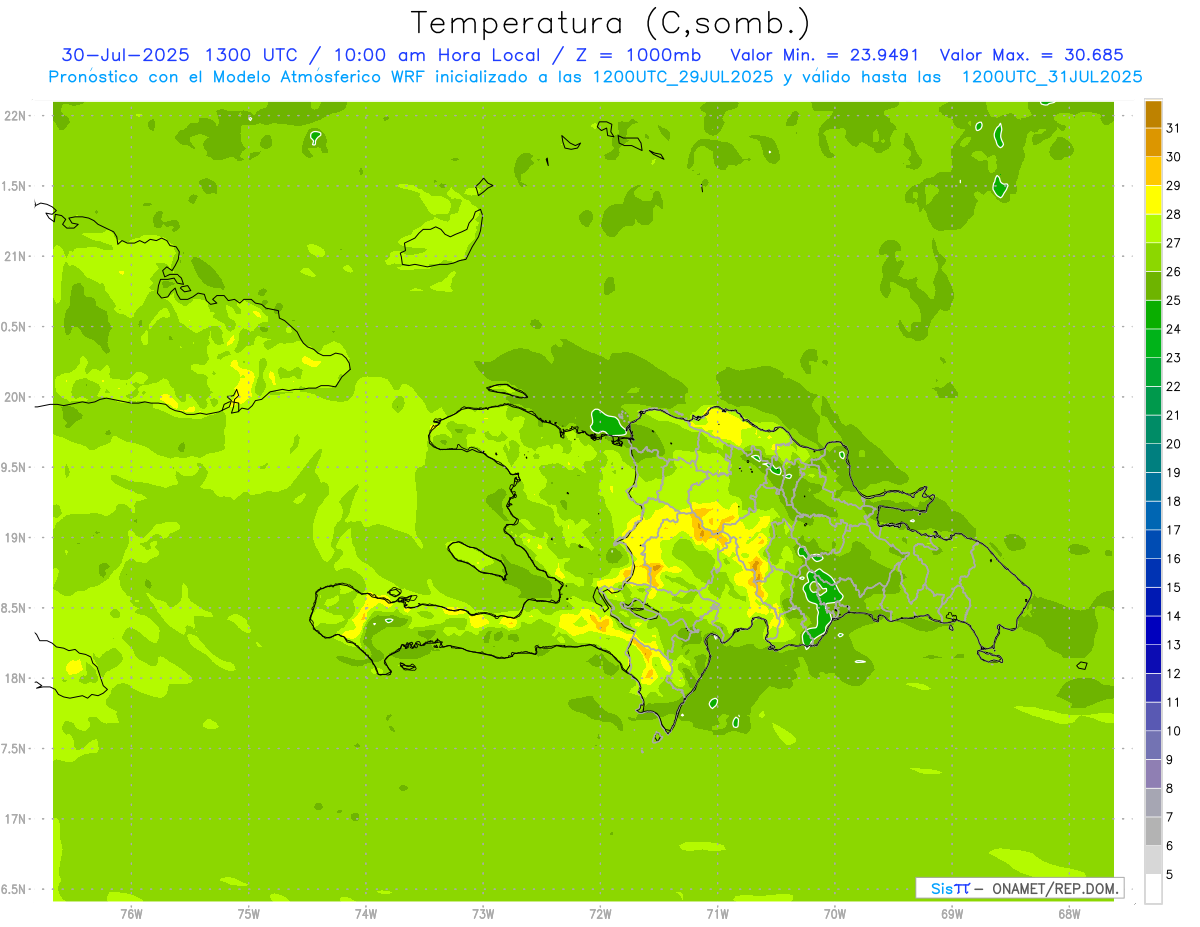
Task: Click the '1200UTC_31JUL2025' valid-until timestamp
Action: point(1052,77)
